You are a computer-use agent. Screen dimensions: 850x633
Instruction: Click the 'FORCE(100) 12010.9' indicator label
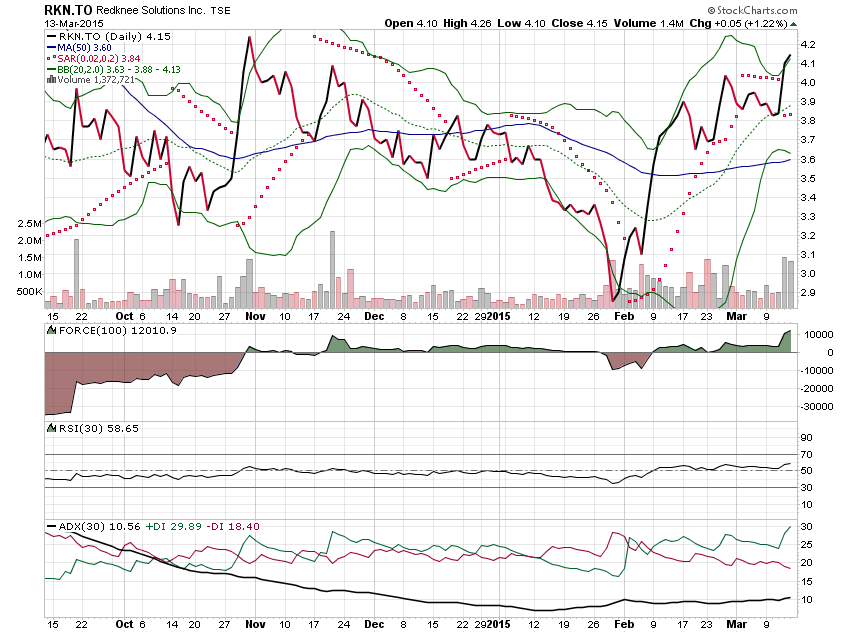118,331
